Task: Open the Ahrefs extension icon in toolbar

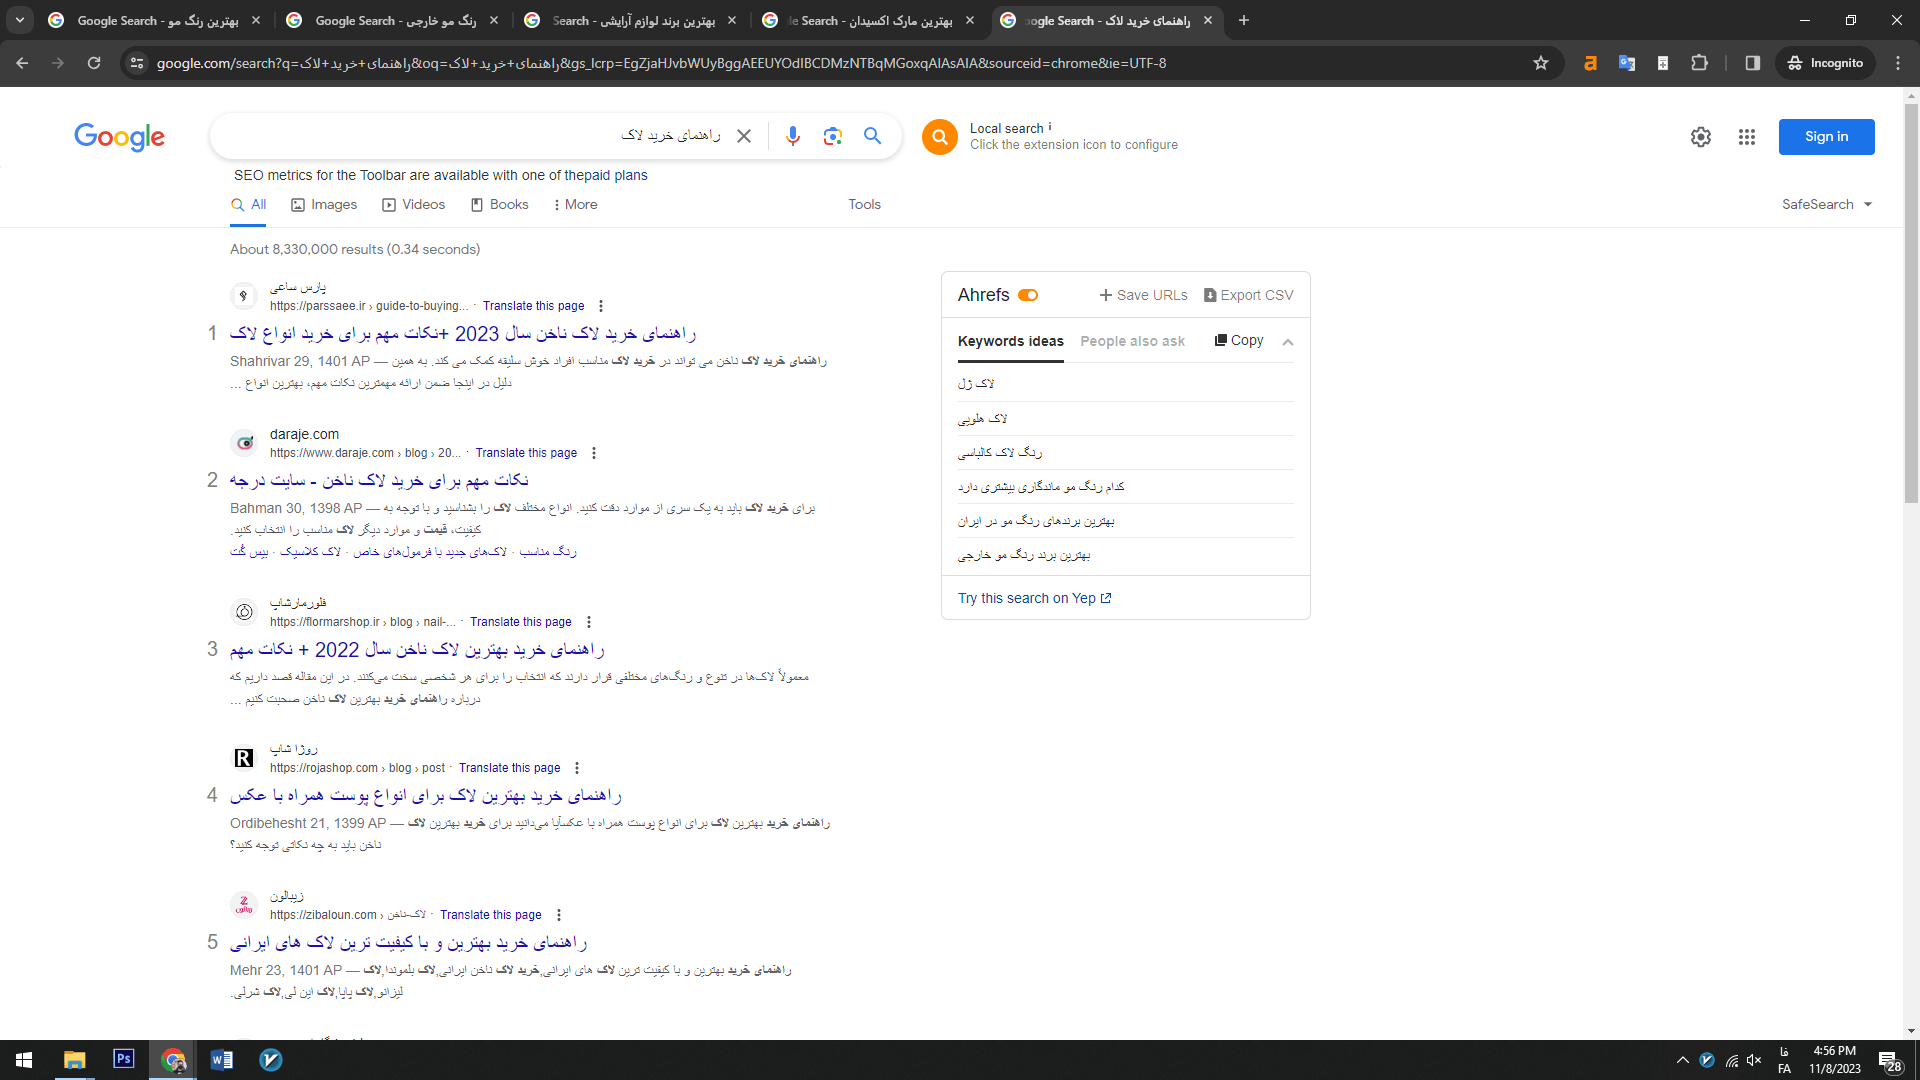Action: 1591,63
